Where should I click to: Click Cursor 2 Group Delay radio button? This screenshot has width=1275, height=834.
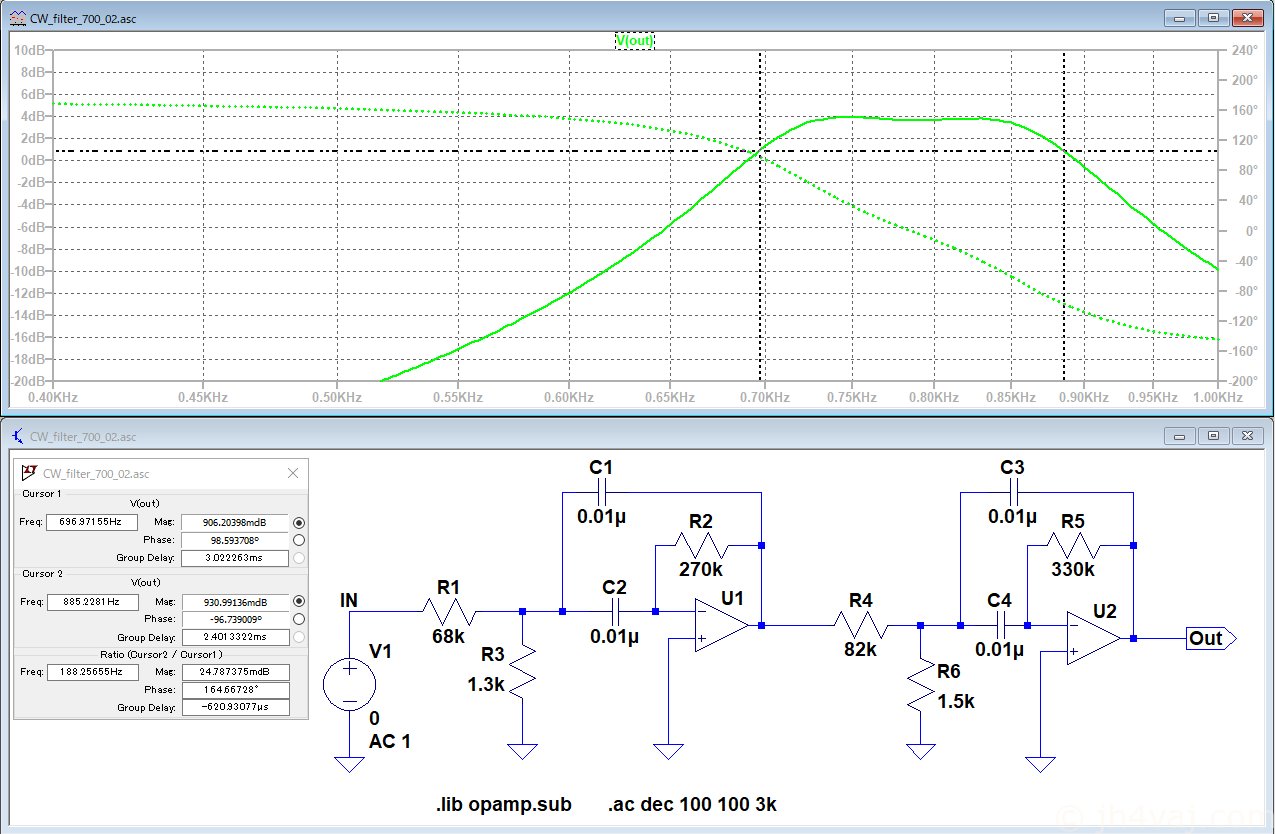[298, 637]
